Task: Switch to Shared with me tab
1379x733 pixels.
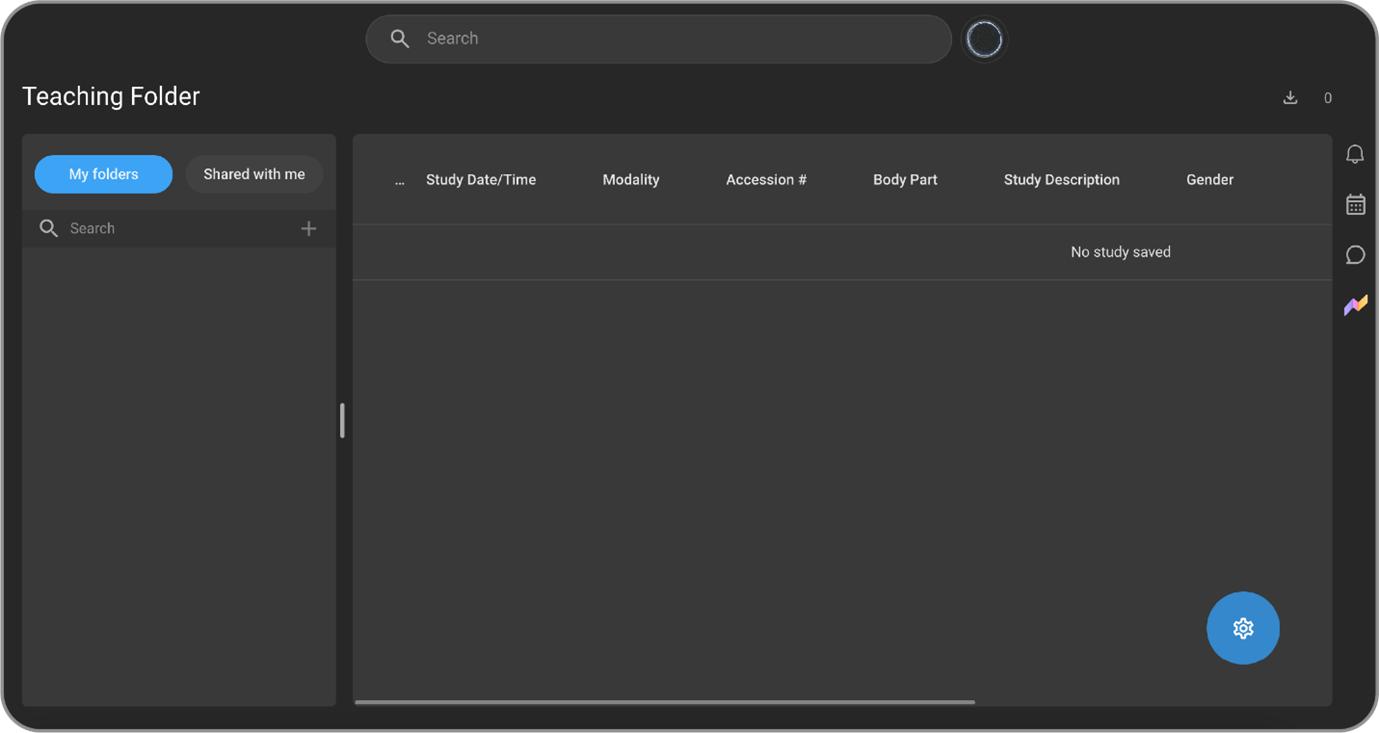Action: click(254, 174)
